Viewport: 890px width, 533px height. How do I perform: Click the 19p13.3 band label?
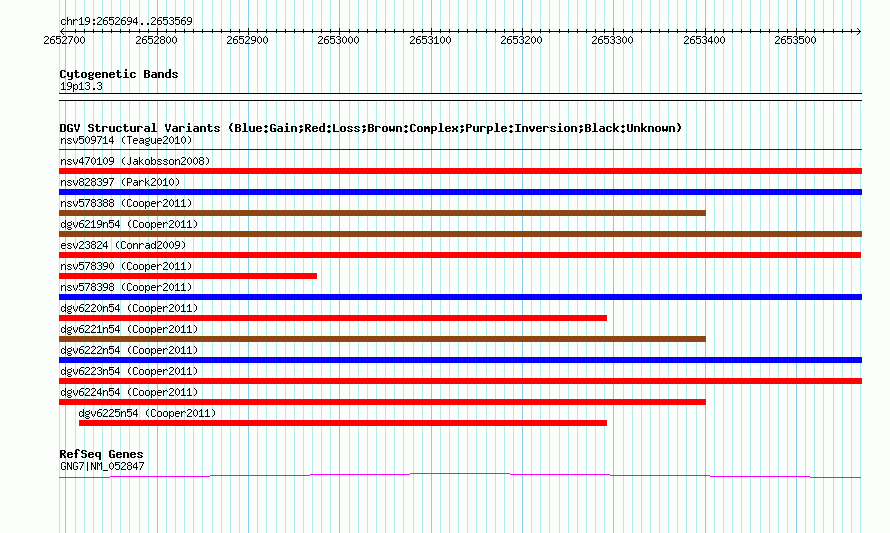[x=81, y=86]
